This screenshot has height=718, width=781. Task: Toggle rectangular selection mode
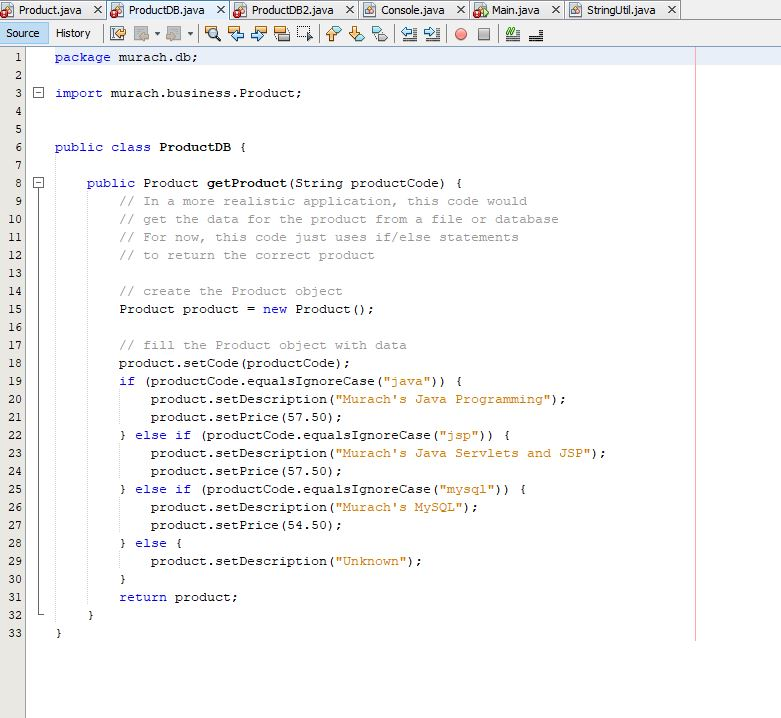[x=304, y=34]
